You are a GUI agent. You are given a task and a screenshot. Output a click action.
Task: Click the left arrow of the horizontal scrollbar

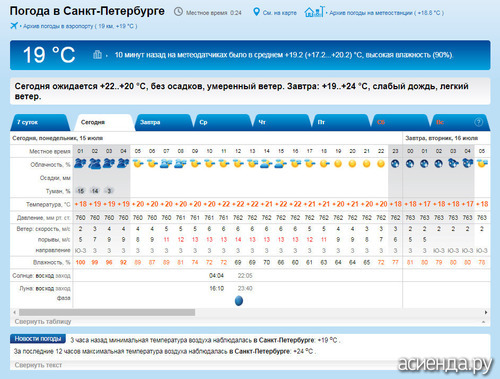point(14,312)
